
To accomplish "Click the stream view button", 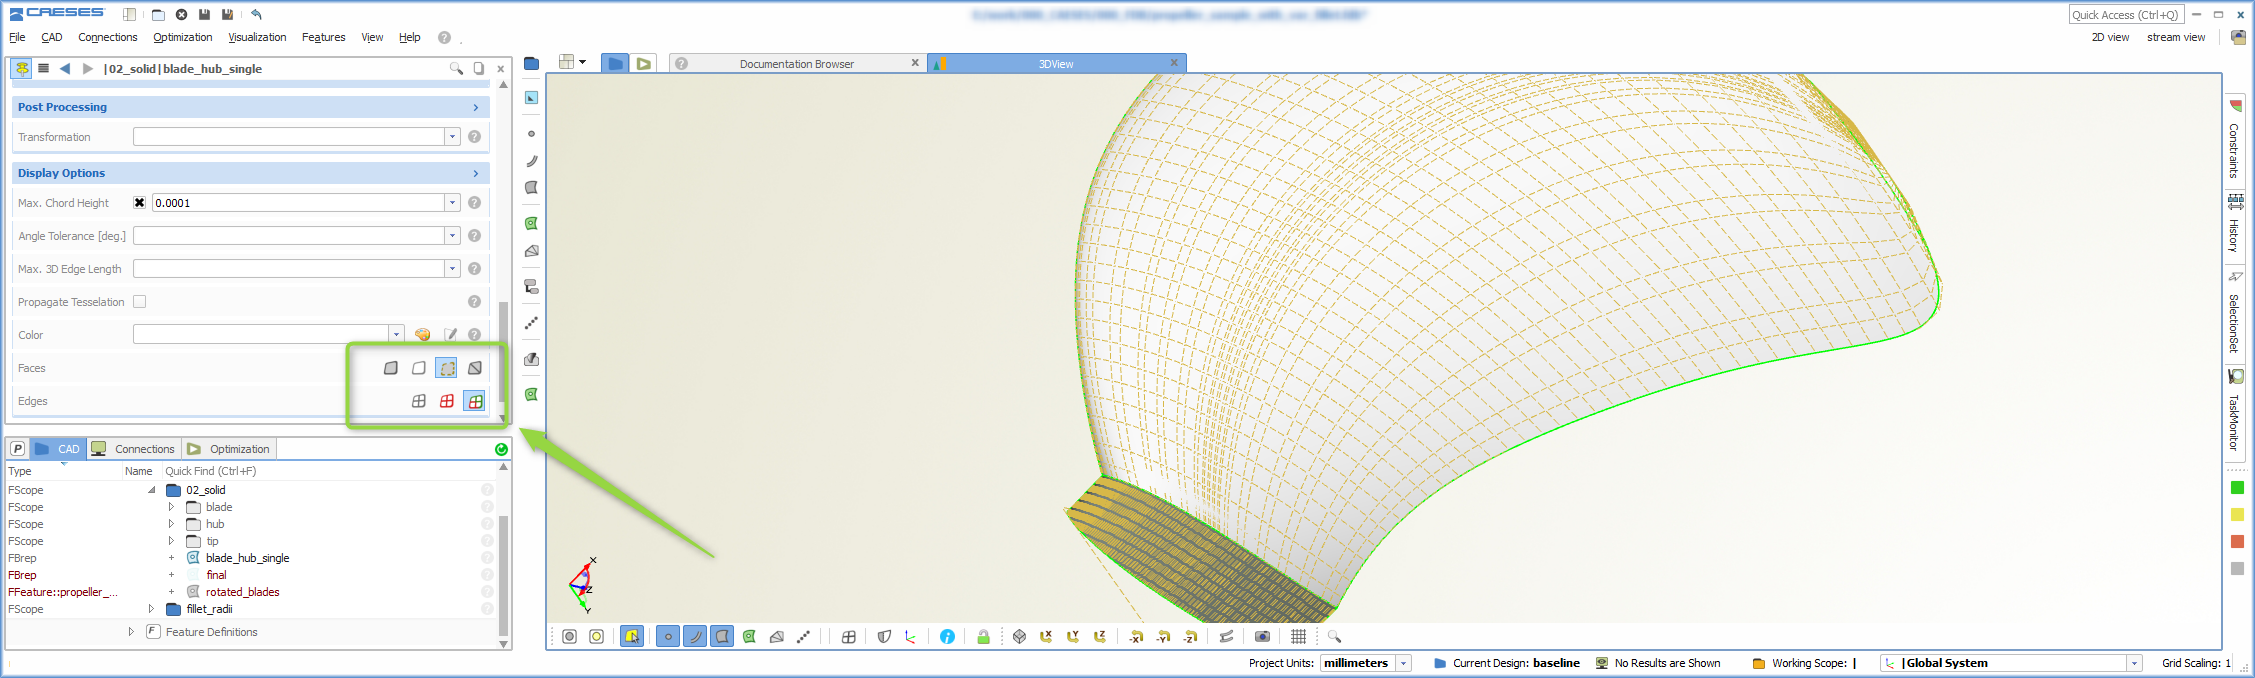I will (2176, 37).
